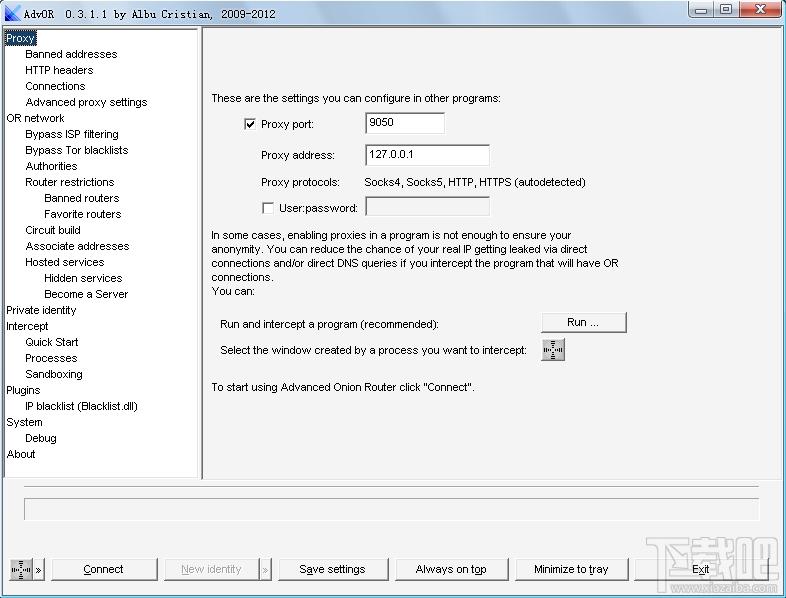Select Banned routers item
This screenshot has height=598, width=786.
(82, 198)
